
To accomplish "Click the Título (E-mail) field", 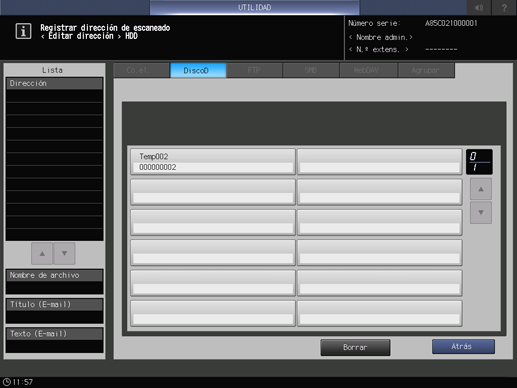I will [x=54, y=311].
